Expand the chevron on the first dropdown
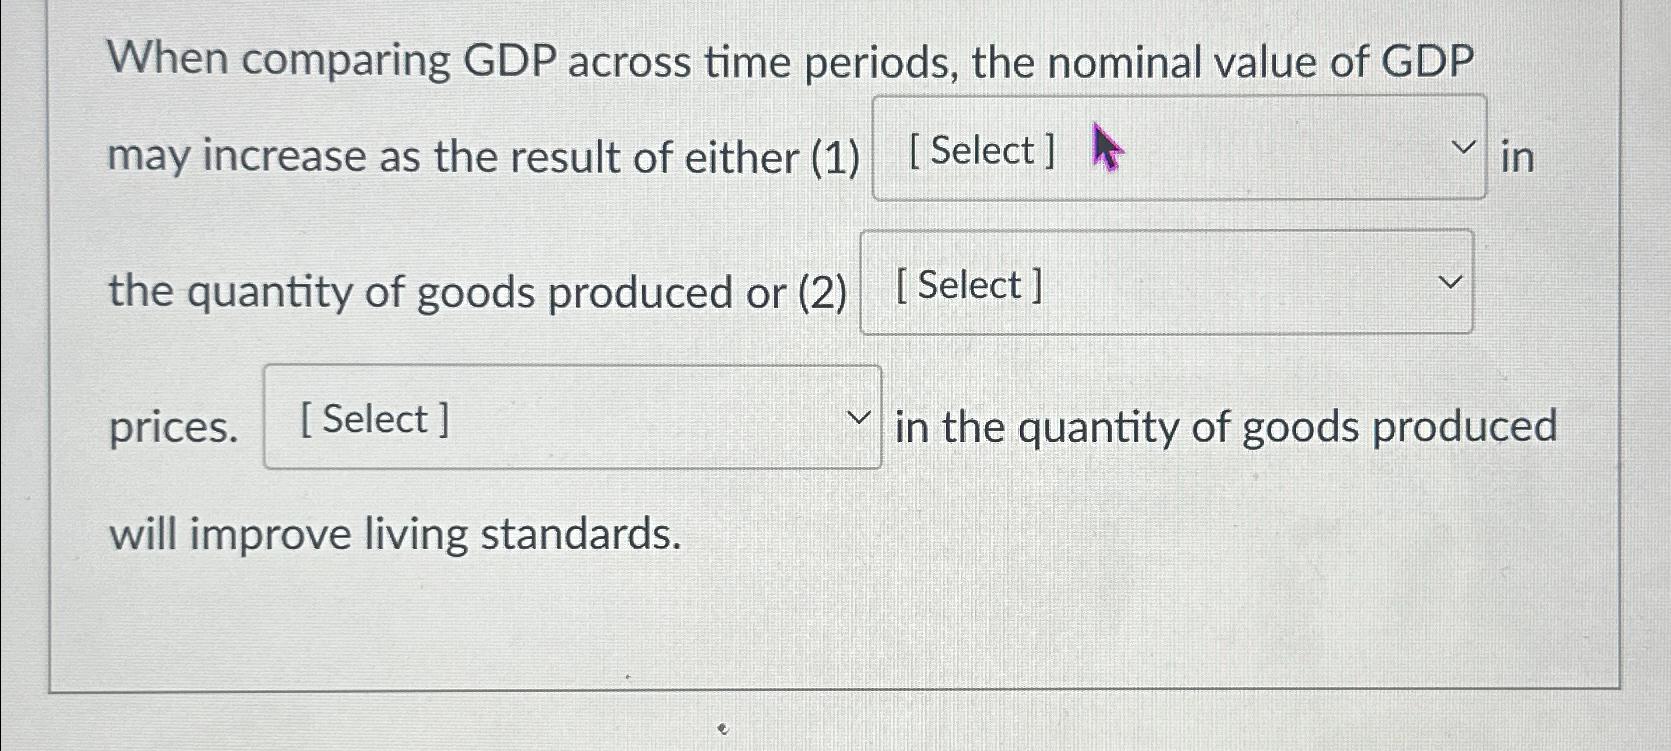Image resolution: width=1671 pixels, height=751 pixels. [1463, 148]
